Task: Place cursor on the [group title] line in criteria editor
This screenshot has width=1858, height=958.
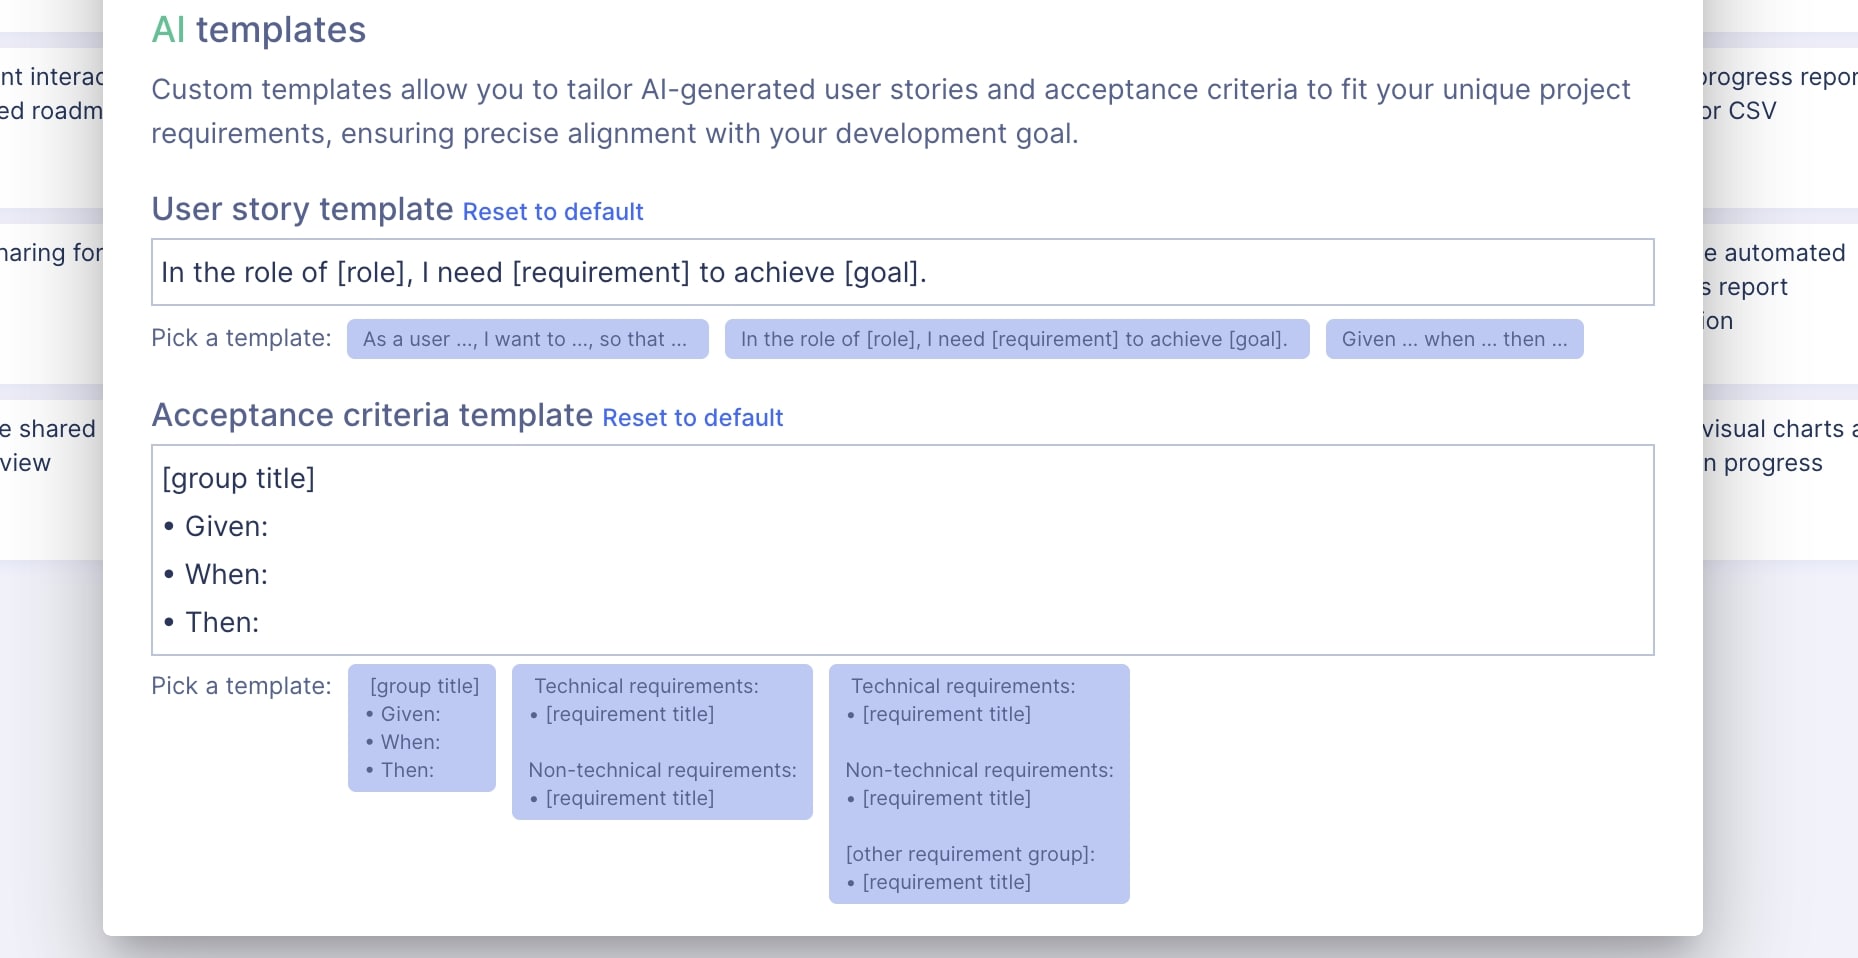Action: [239, 479]
